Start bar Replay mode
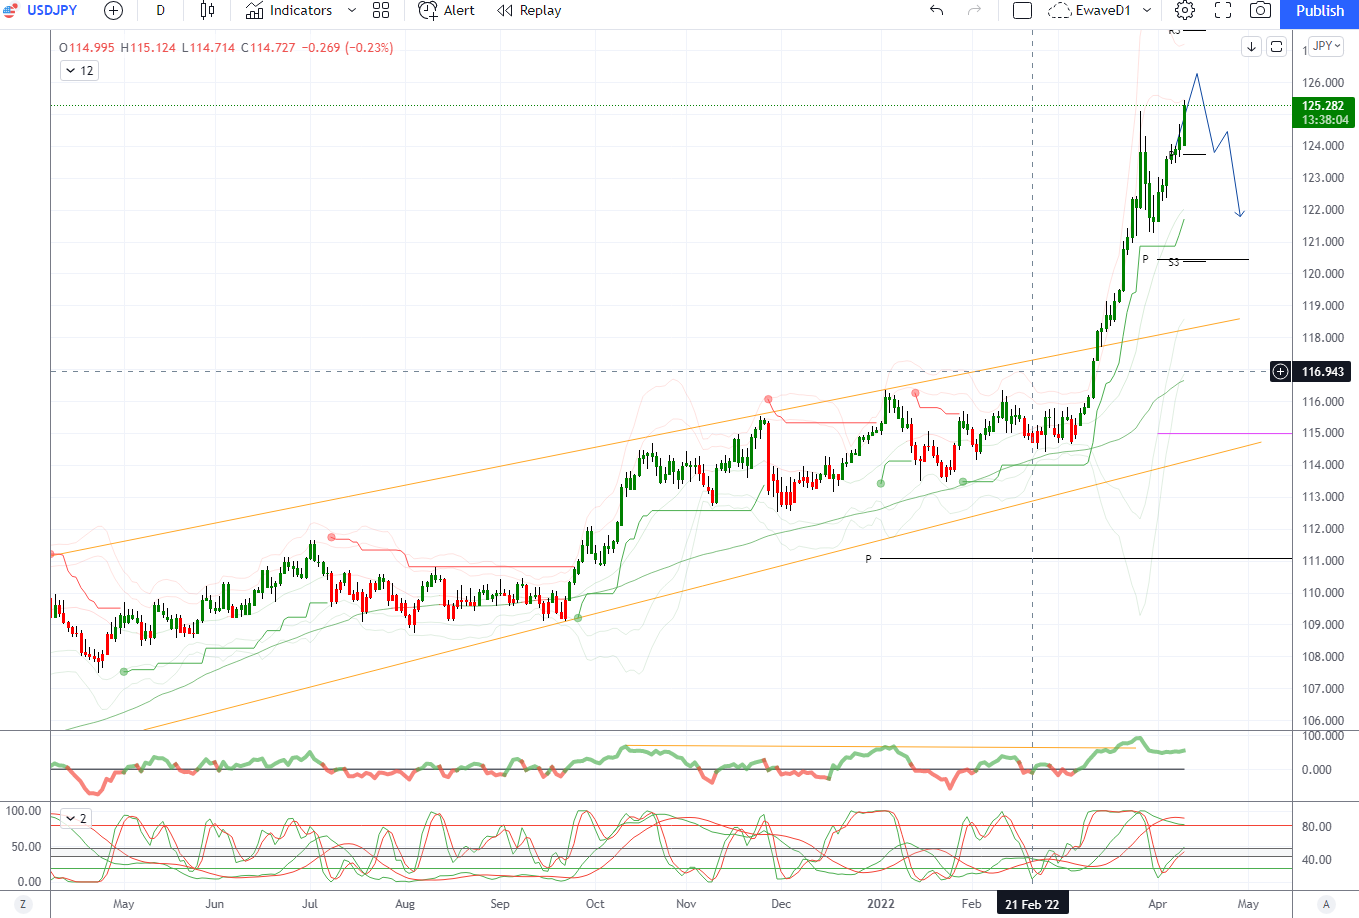Screen dimensions: 1359x918 click(529, 11)
